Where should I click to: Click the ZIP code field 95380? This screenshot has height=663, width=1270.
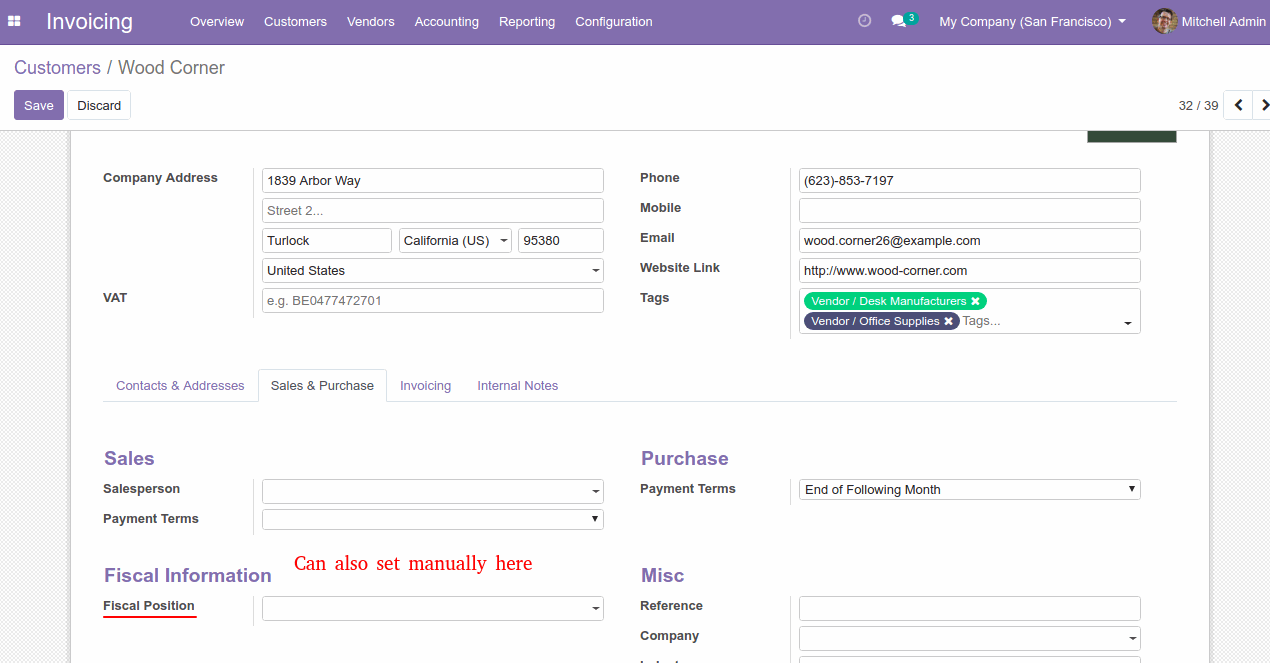click(561, 241)
